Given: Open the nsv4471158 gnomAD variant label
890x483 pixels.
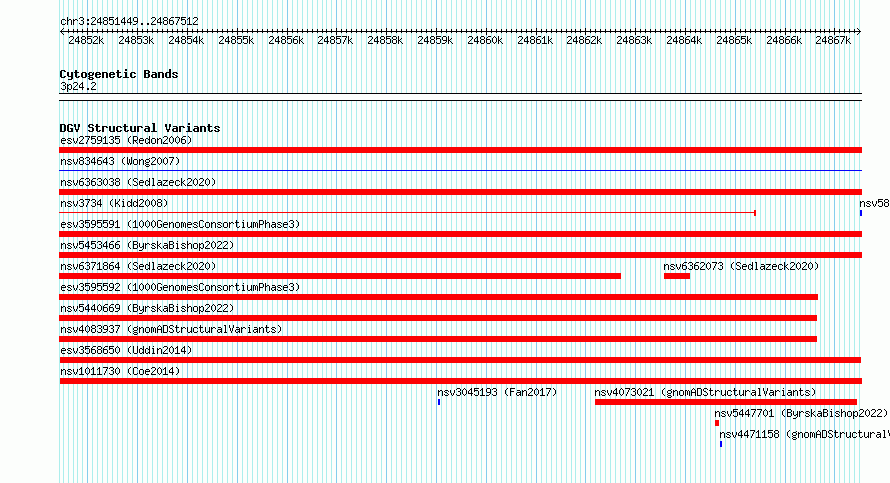Looking at the screenshot, I should tap(804, 434).
